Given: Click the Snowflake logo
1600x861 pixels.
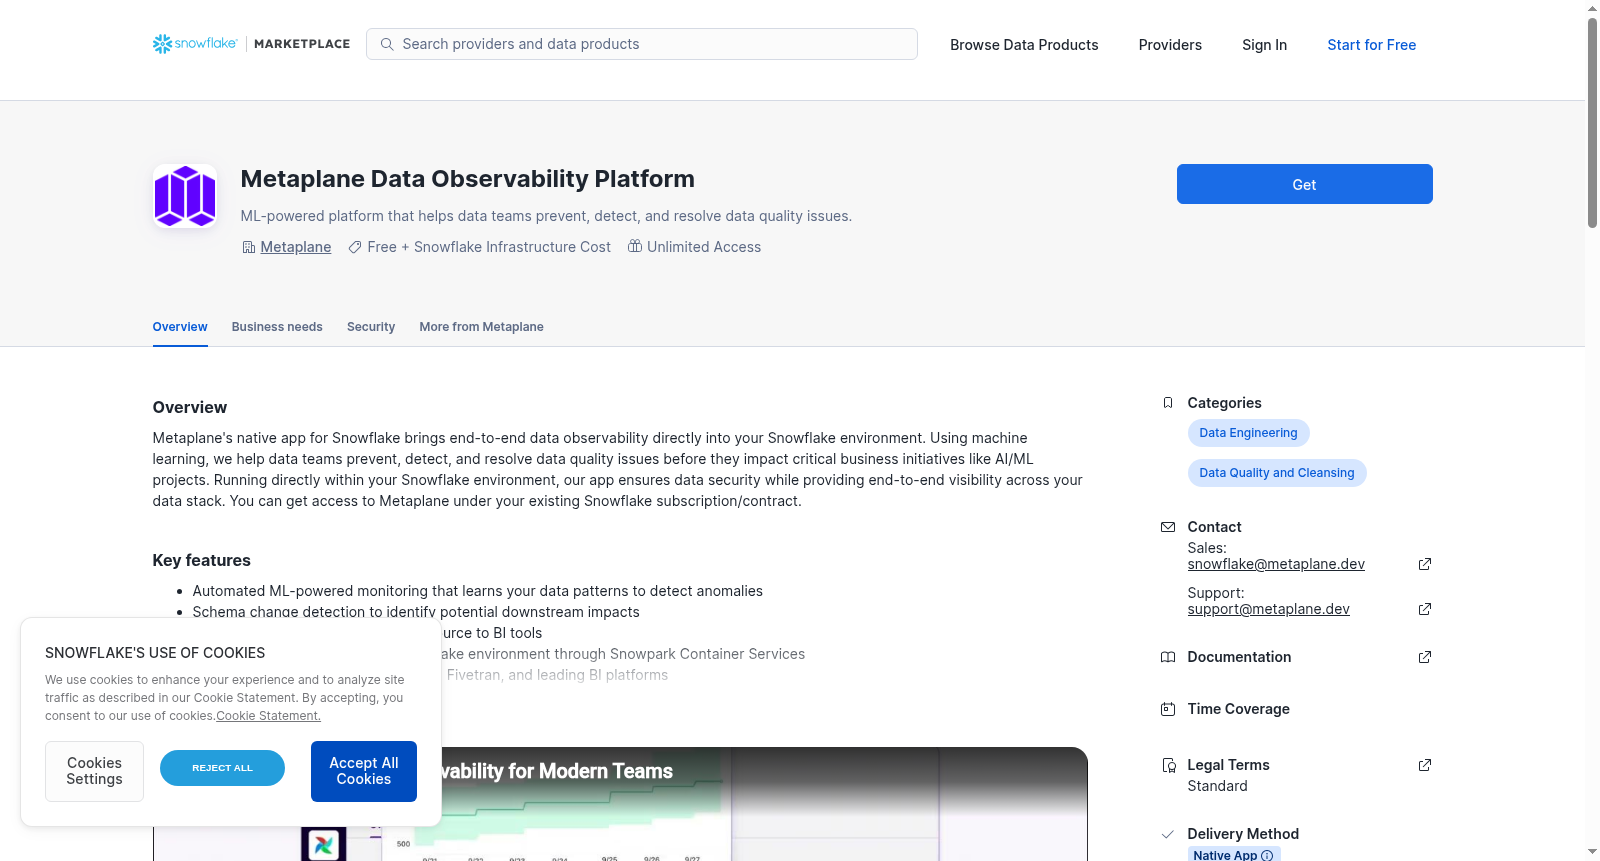Looking at the screenshot, I should click(195, 44).
